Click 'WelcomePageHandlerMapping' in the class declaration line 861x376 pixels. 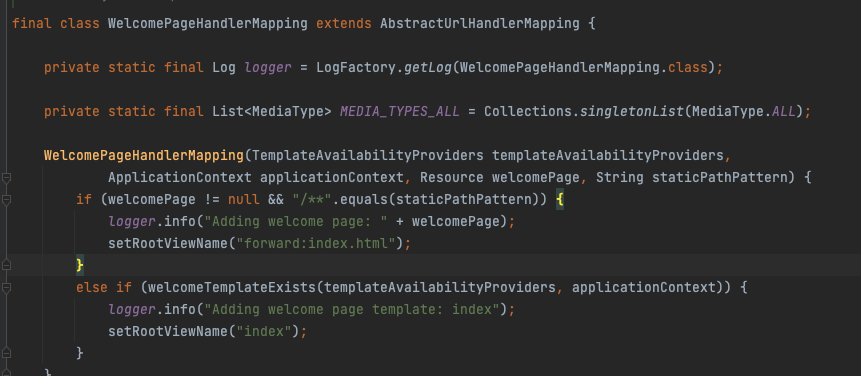208,24
